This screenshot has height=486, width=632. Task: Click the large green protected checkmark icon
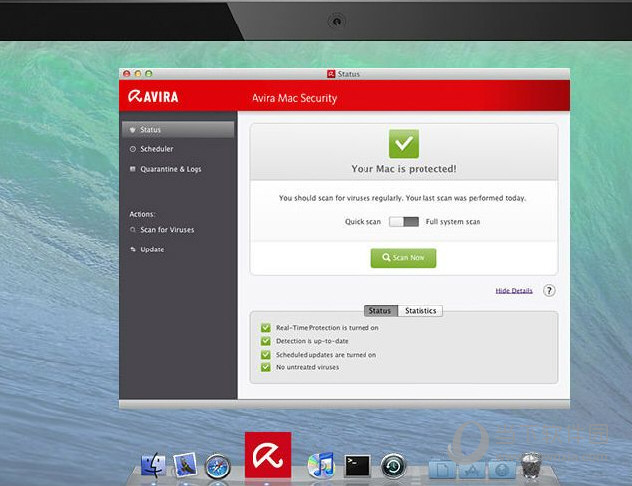[x=403, y=143]
